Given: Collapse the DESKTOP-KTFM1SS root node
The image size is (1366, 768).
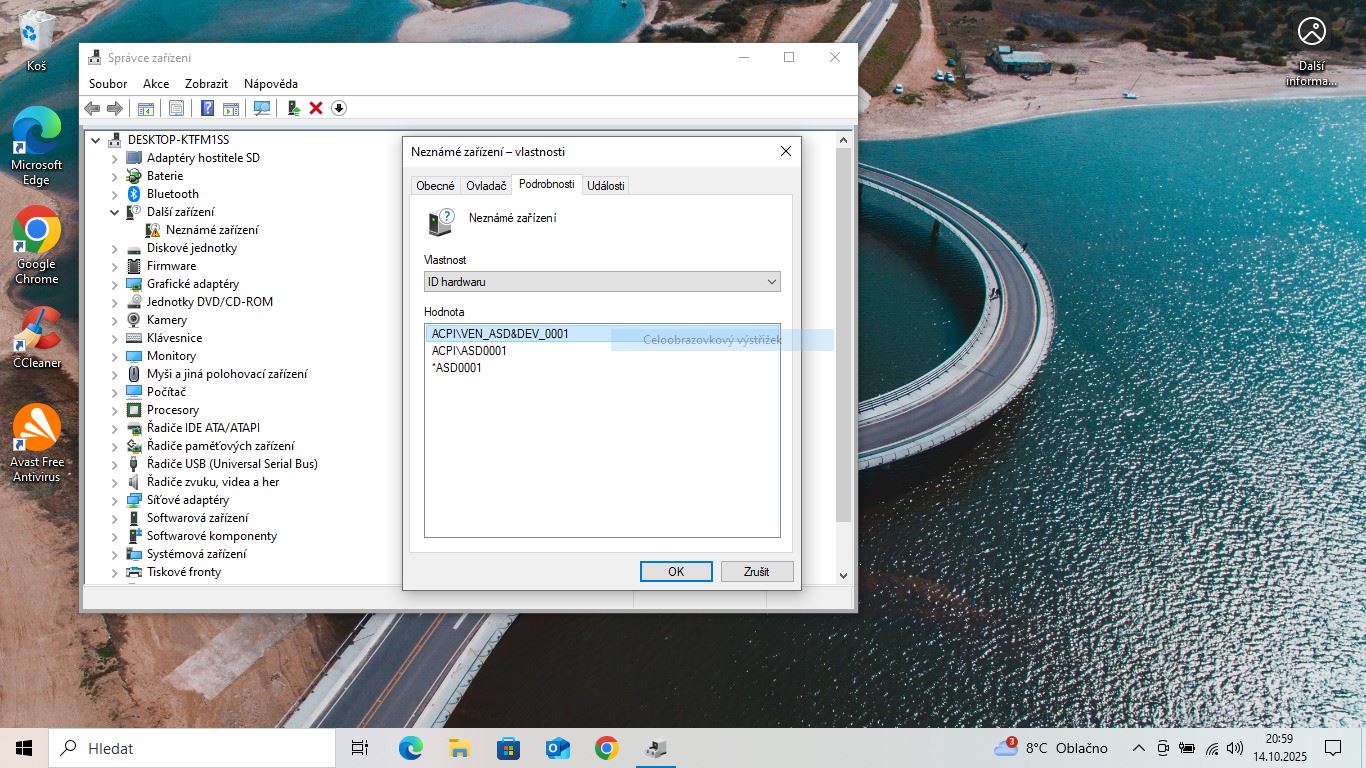Looking at the screenshot, I should pyautogui.click(x=96, y=140).
